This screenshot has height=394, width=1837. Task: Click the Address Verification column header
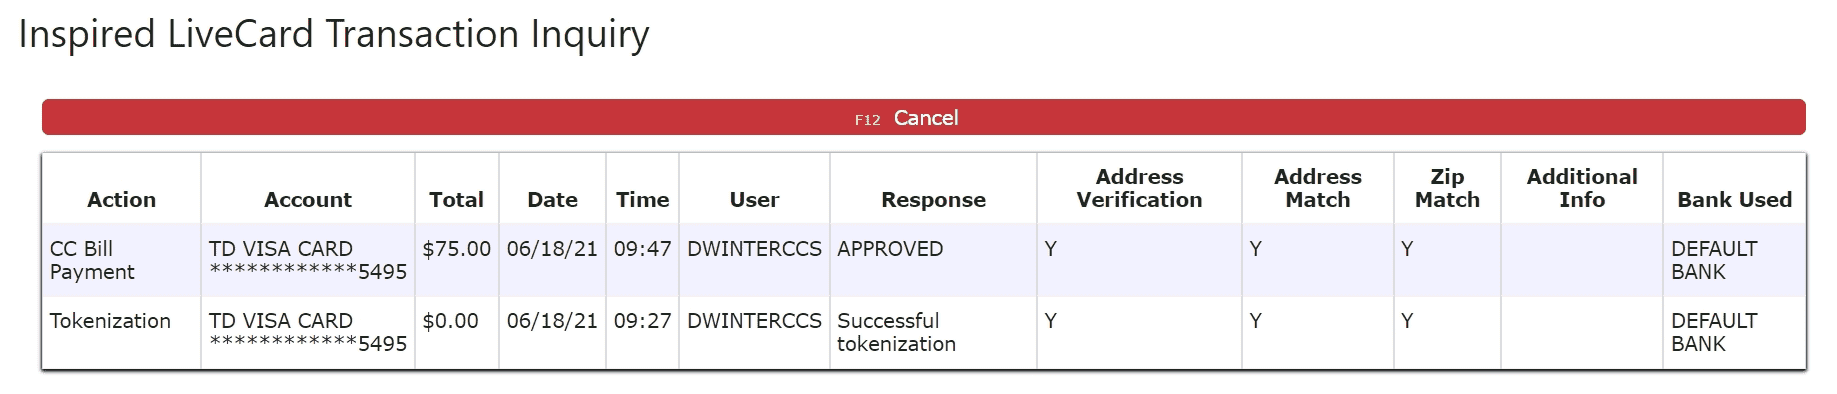1139,188
